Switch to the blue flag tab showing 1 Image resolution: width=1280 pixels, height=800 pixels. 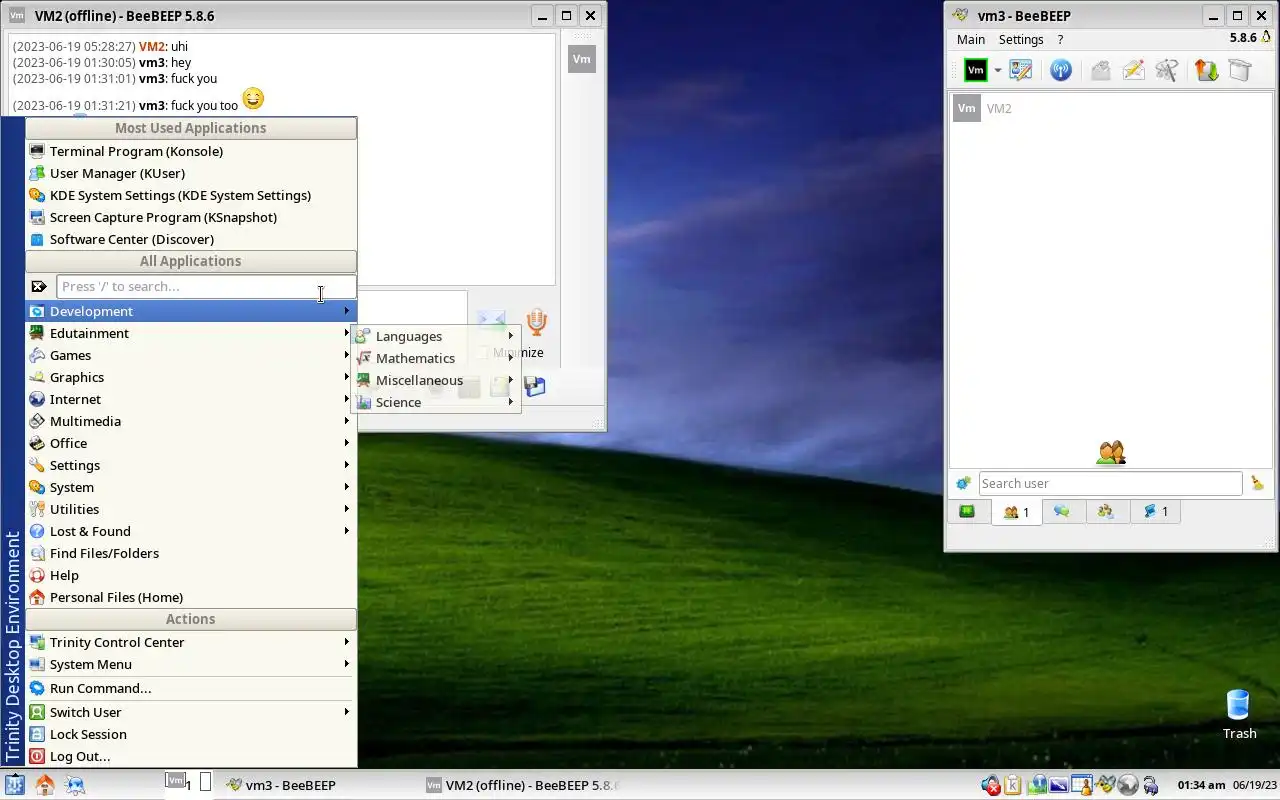coord(1156,511)
